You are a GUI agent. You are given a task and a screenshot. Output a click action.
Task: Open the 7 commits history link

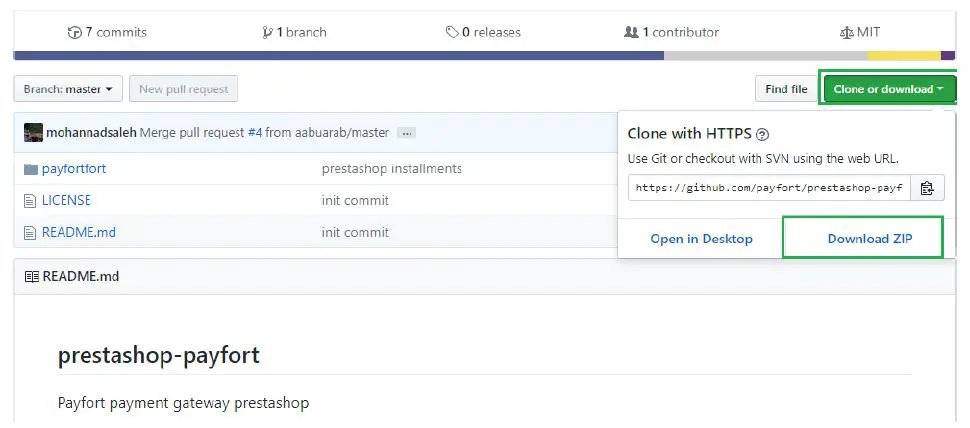pos(107,32)
